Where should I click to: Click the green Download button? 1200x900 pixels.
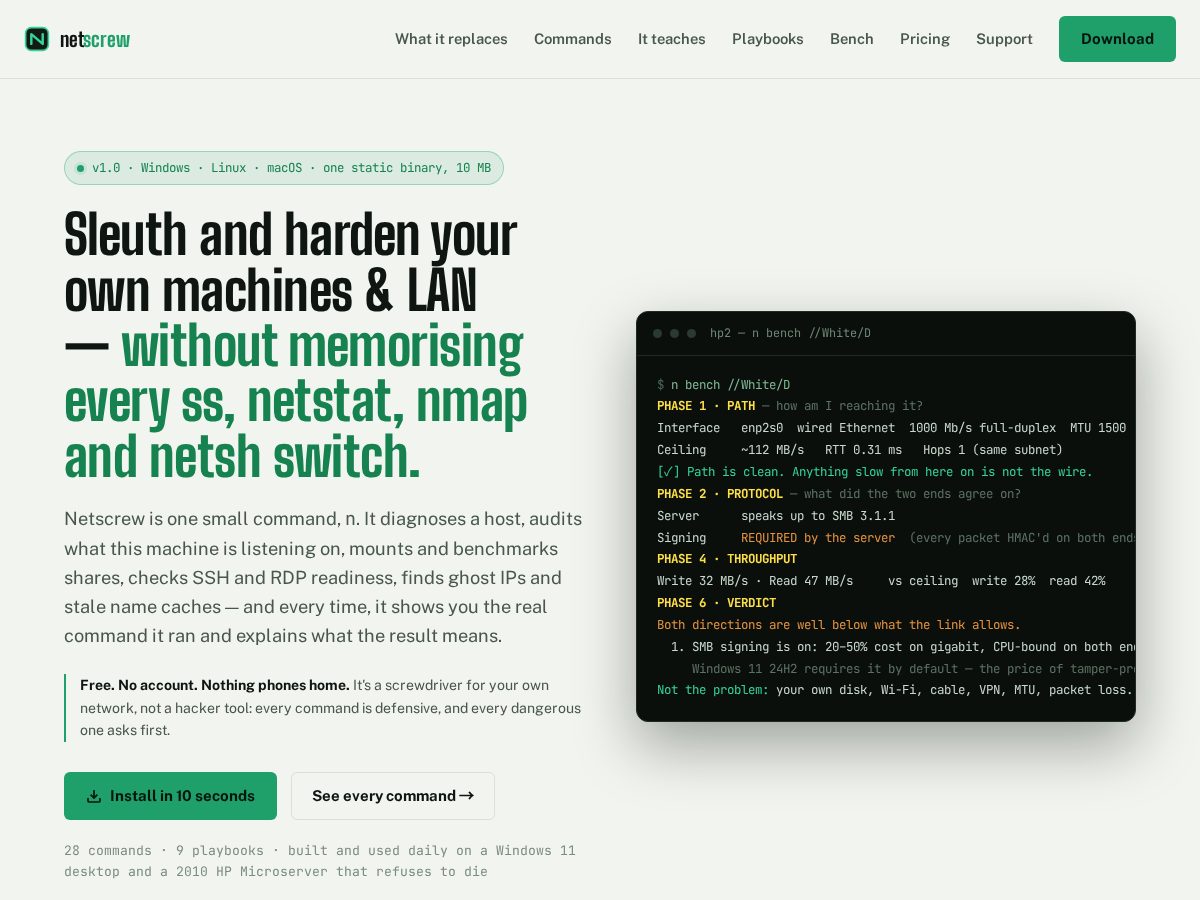click(x=1117, y=39)
